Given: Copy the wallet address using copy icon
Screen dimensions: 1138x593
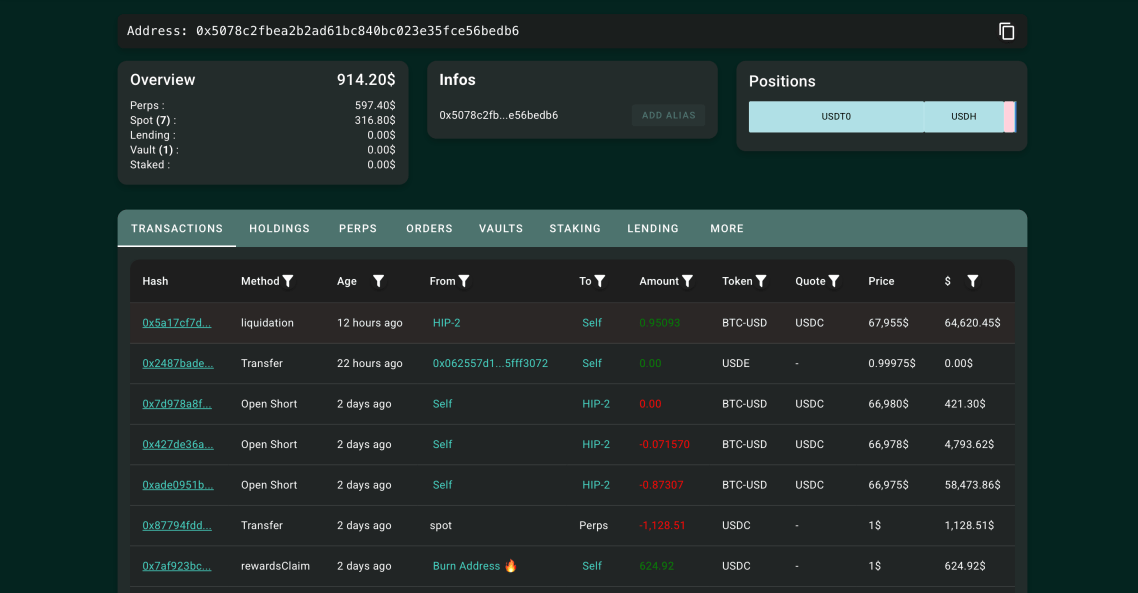Looking at the screenshot, I should click(x=1006, y=31).
